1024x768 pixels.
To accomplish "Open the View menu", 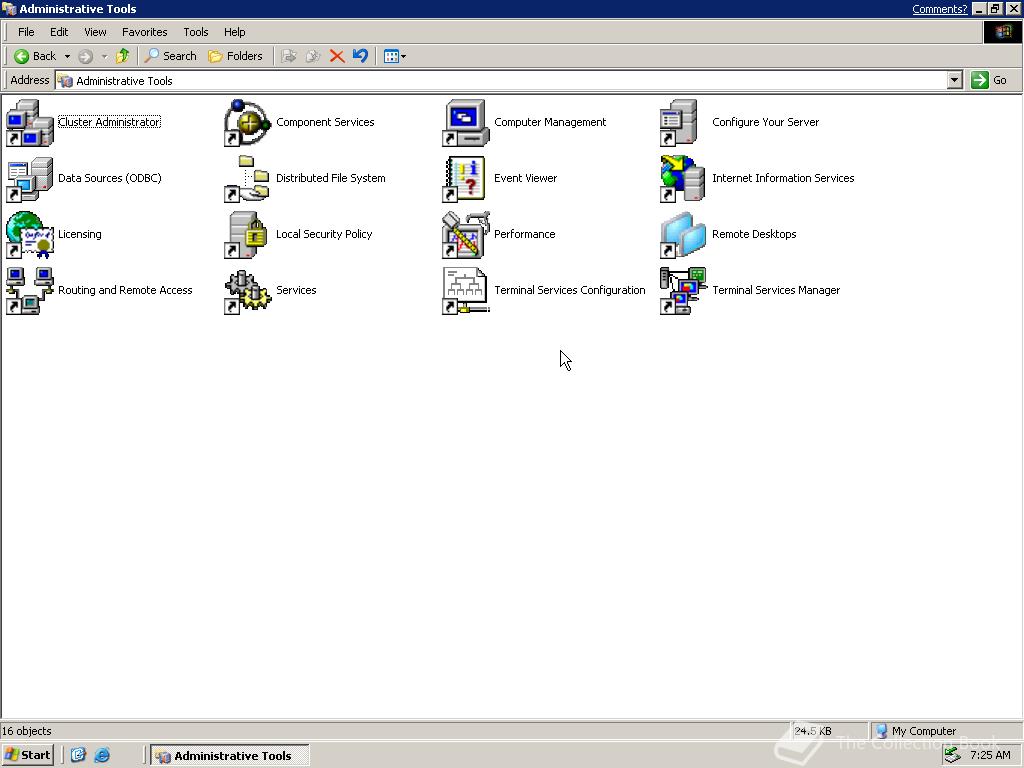I will pyautogui.click(x=95, y=32).
